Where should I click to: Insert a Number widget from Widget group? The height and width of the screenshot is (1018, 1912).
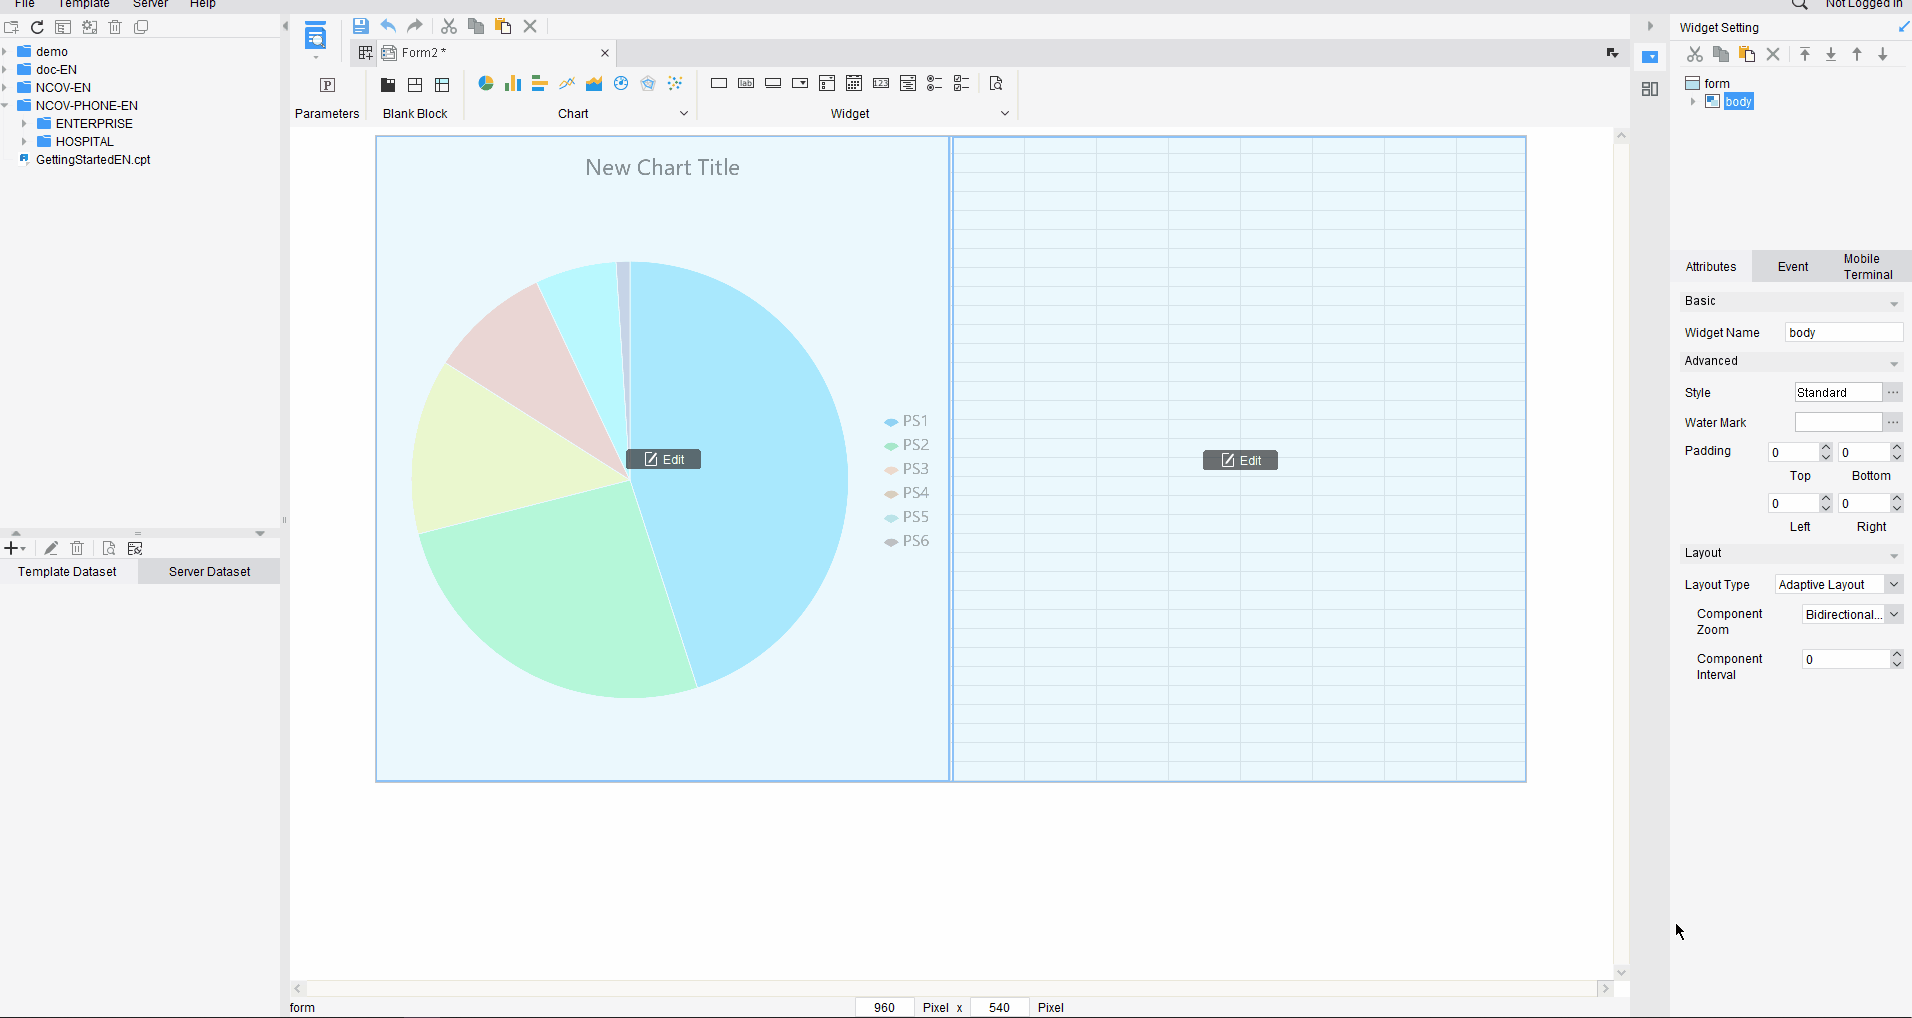881,84
